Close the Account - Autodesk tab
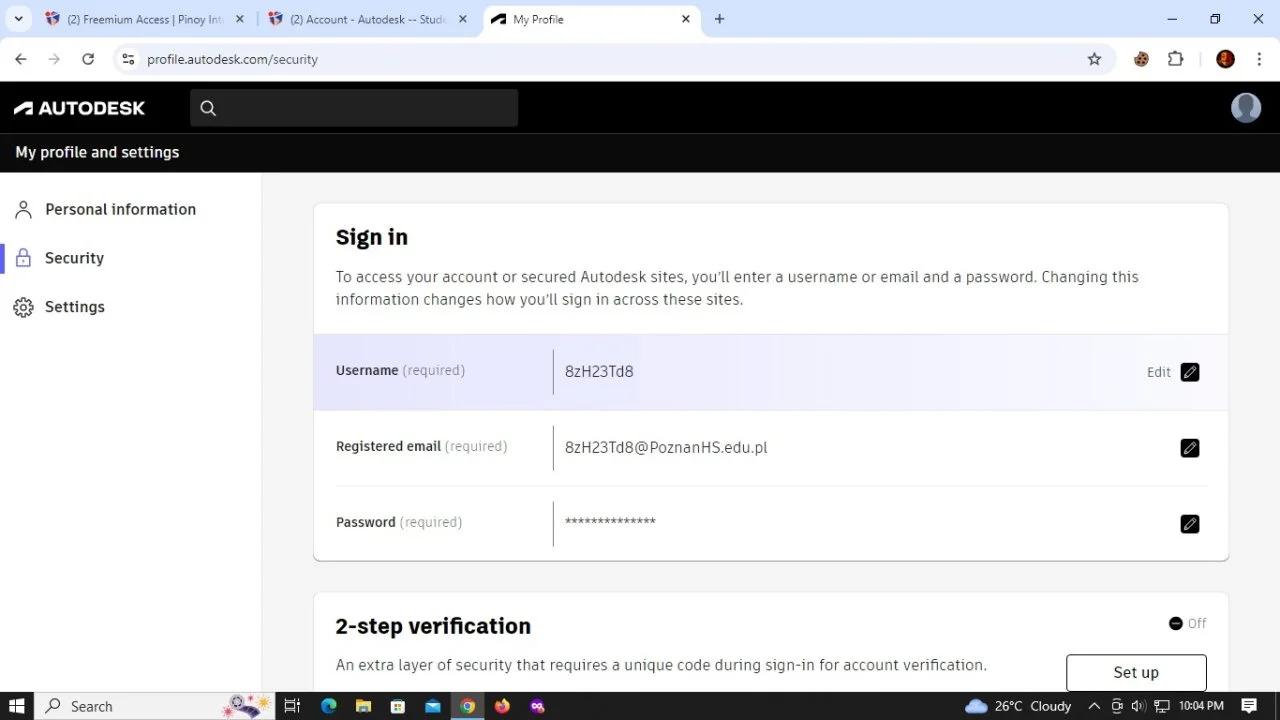This screenshot has height=720, width=1280. click(462, 19)
